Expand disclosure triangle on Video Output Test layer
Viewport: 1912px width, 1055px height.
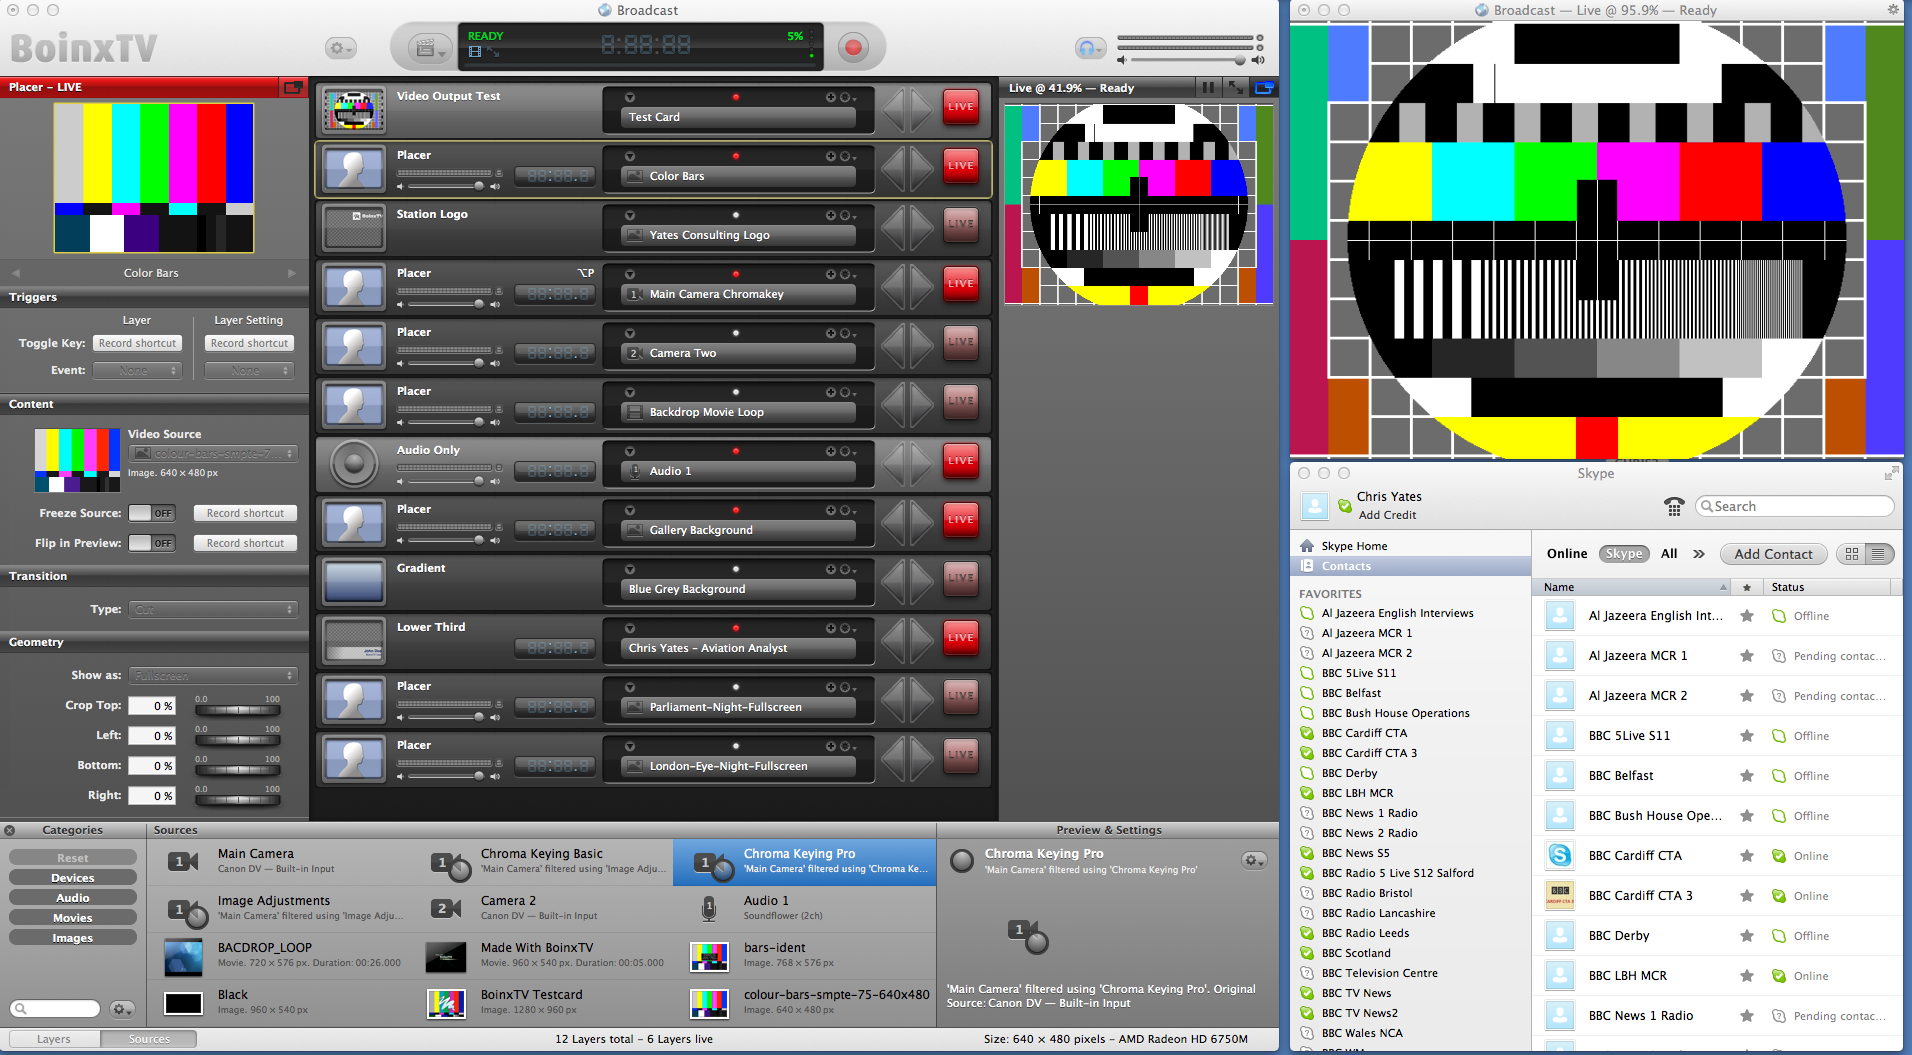click(630, 97)
